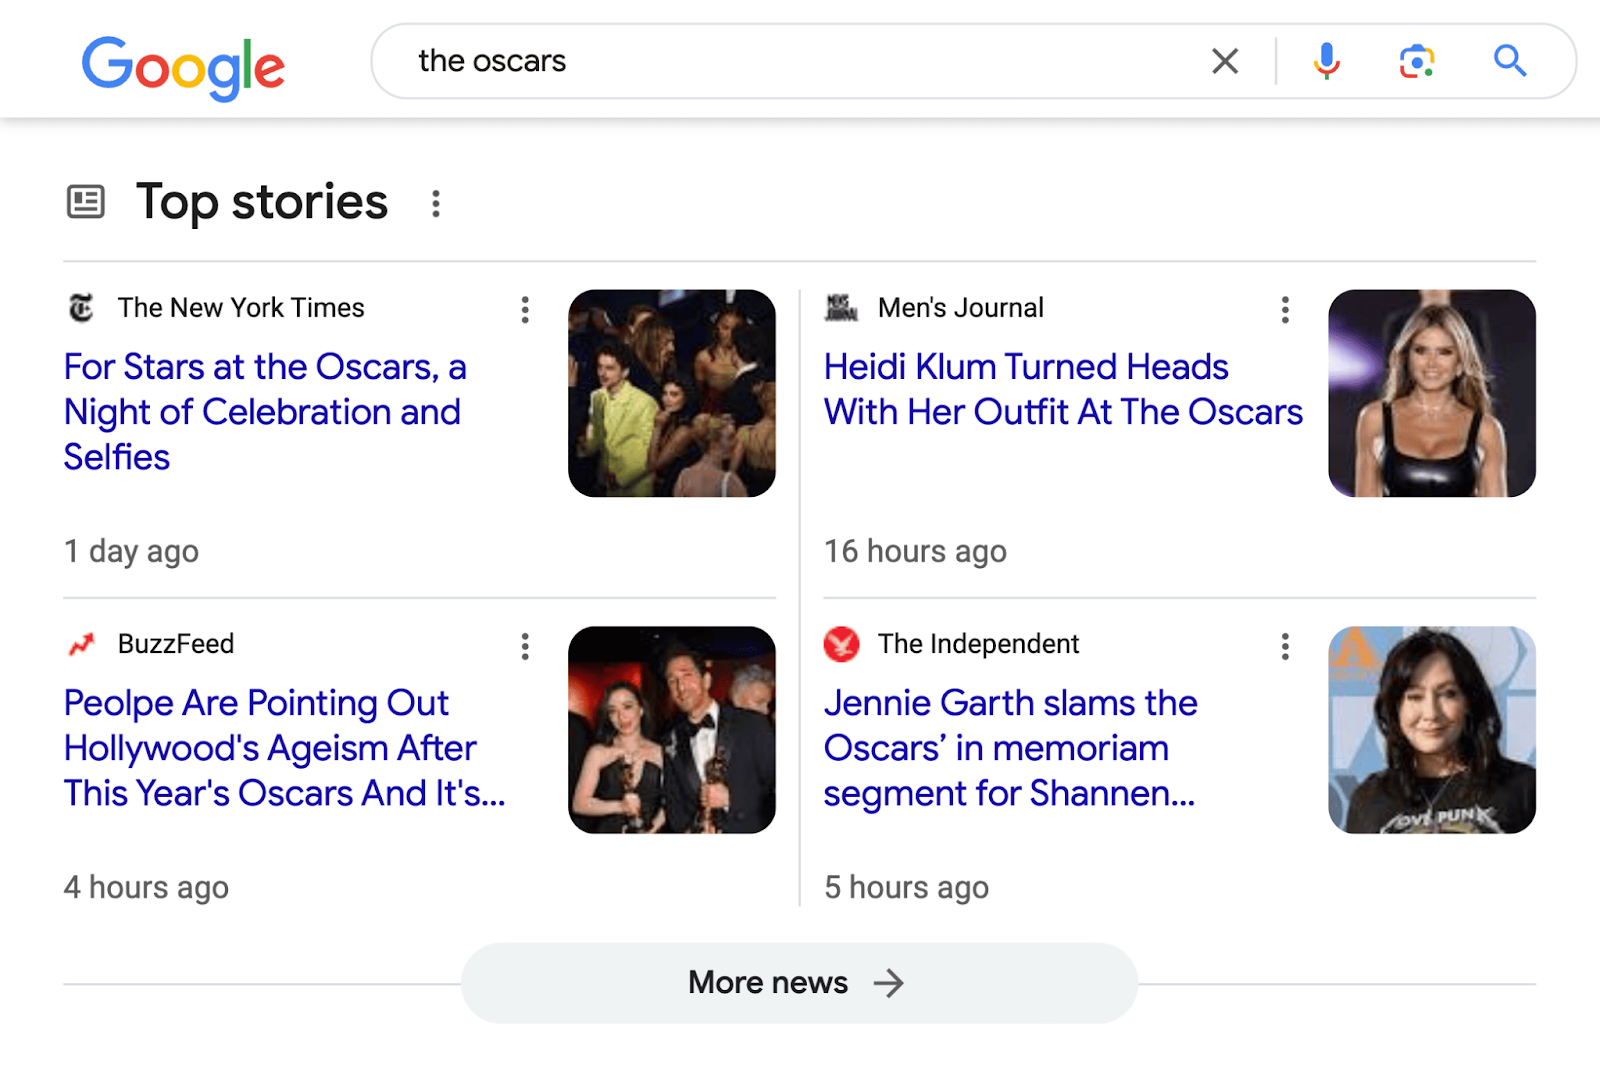The image size is (1600, 1083).
Task: Click the Heidi Klum story thumbnail
Action: 1432,394
